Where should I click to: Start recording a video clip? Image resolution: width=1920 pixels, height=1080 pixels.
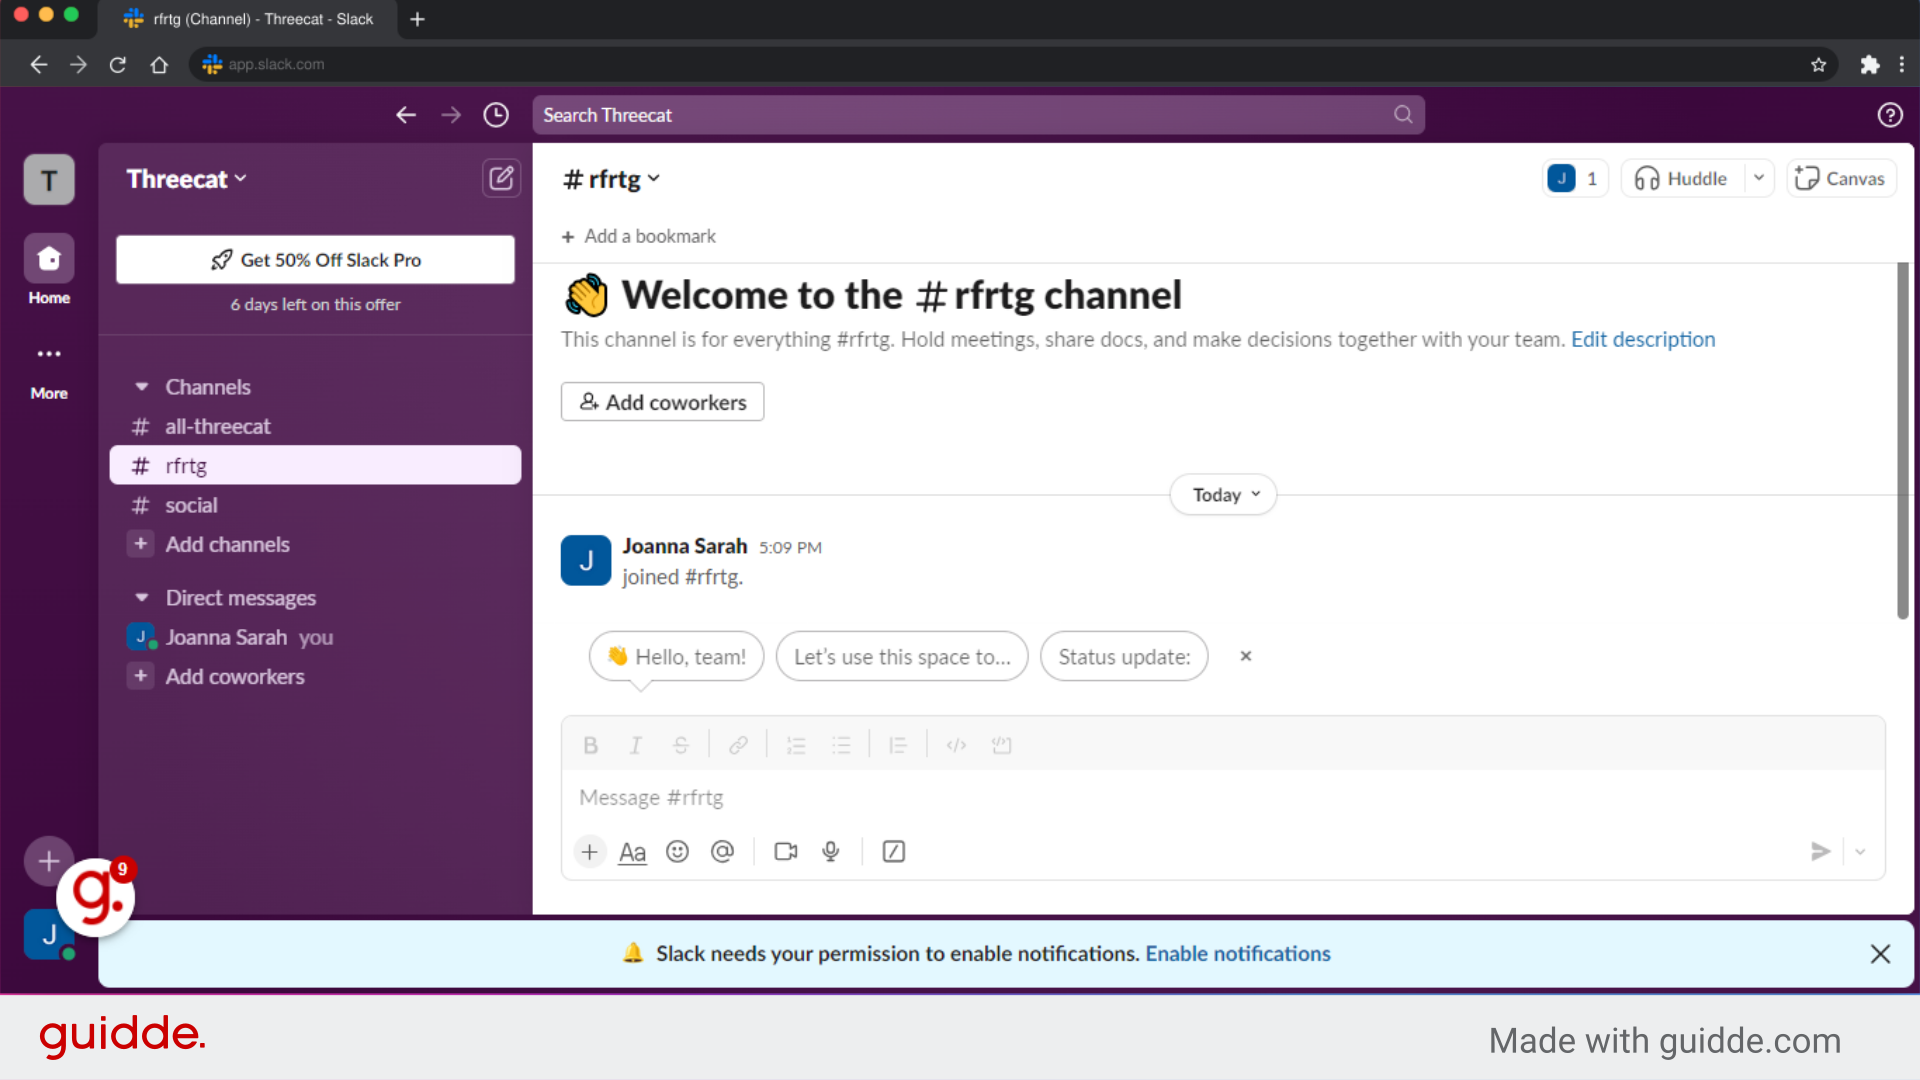(785, 851)
